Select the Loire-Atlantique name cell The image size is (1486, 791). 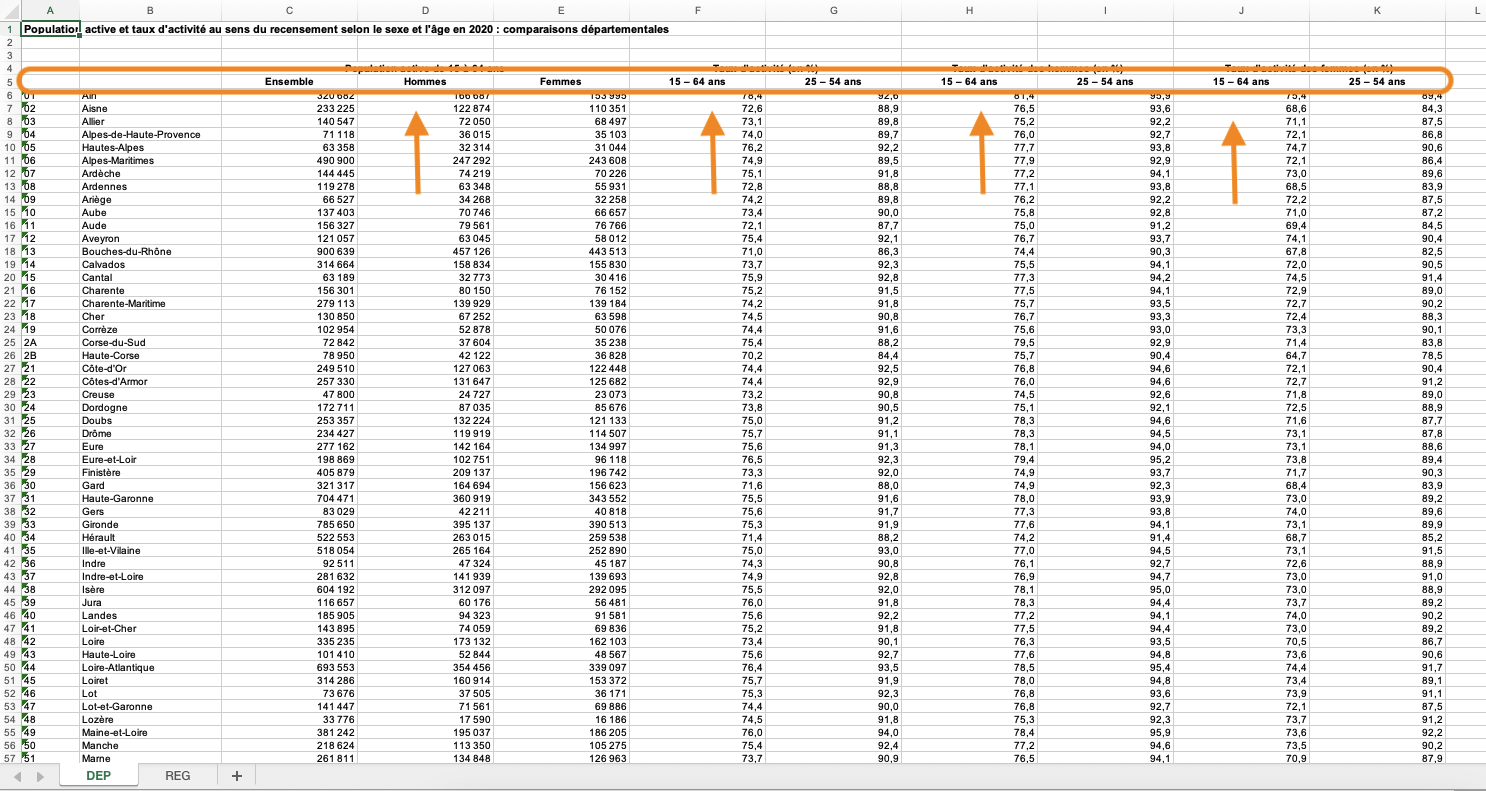click(120, 667)
